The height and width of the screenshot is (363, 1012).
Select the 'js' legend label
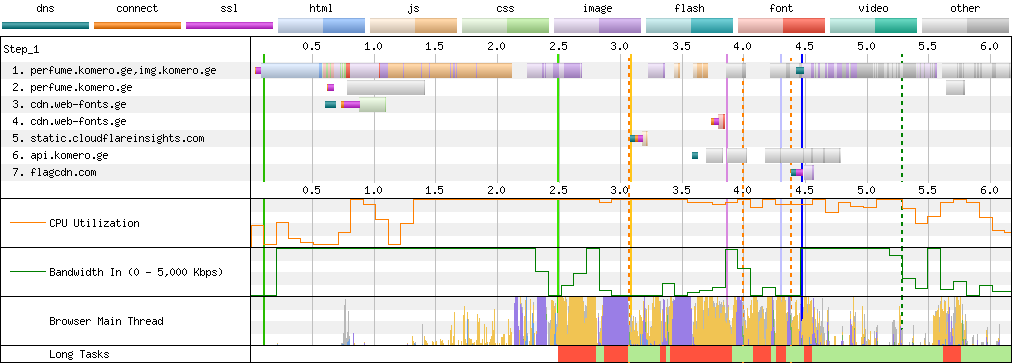pyautogui.click(x=413, y=8)
